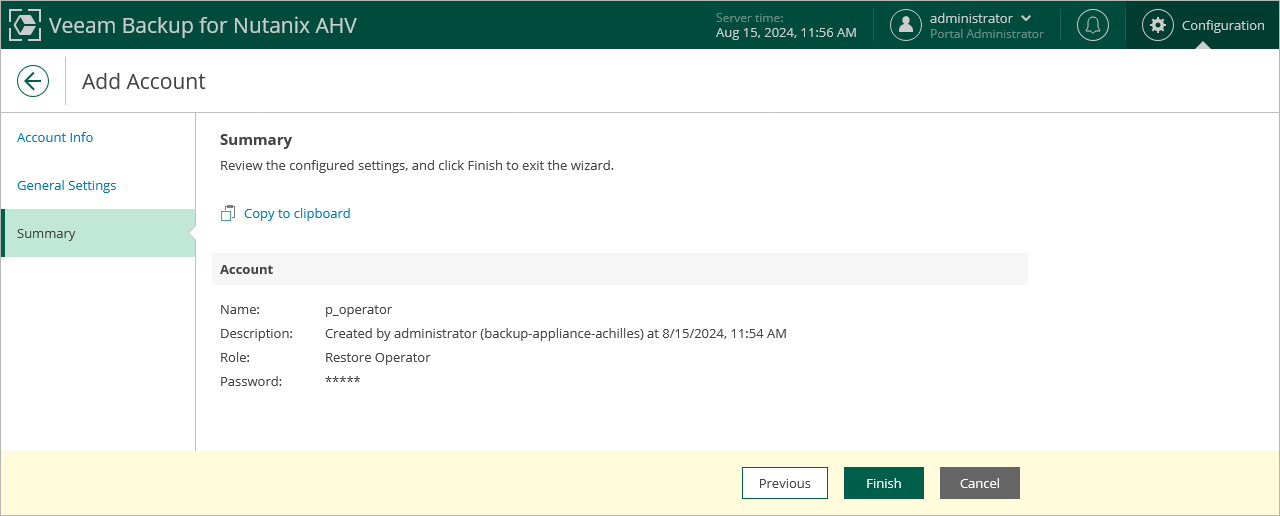Click the Copy to clipboard link
Image resolution: width=1280 pixels, height=516 pixels.
point(297,213)
